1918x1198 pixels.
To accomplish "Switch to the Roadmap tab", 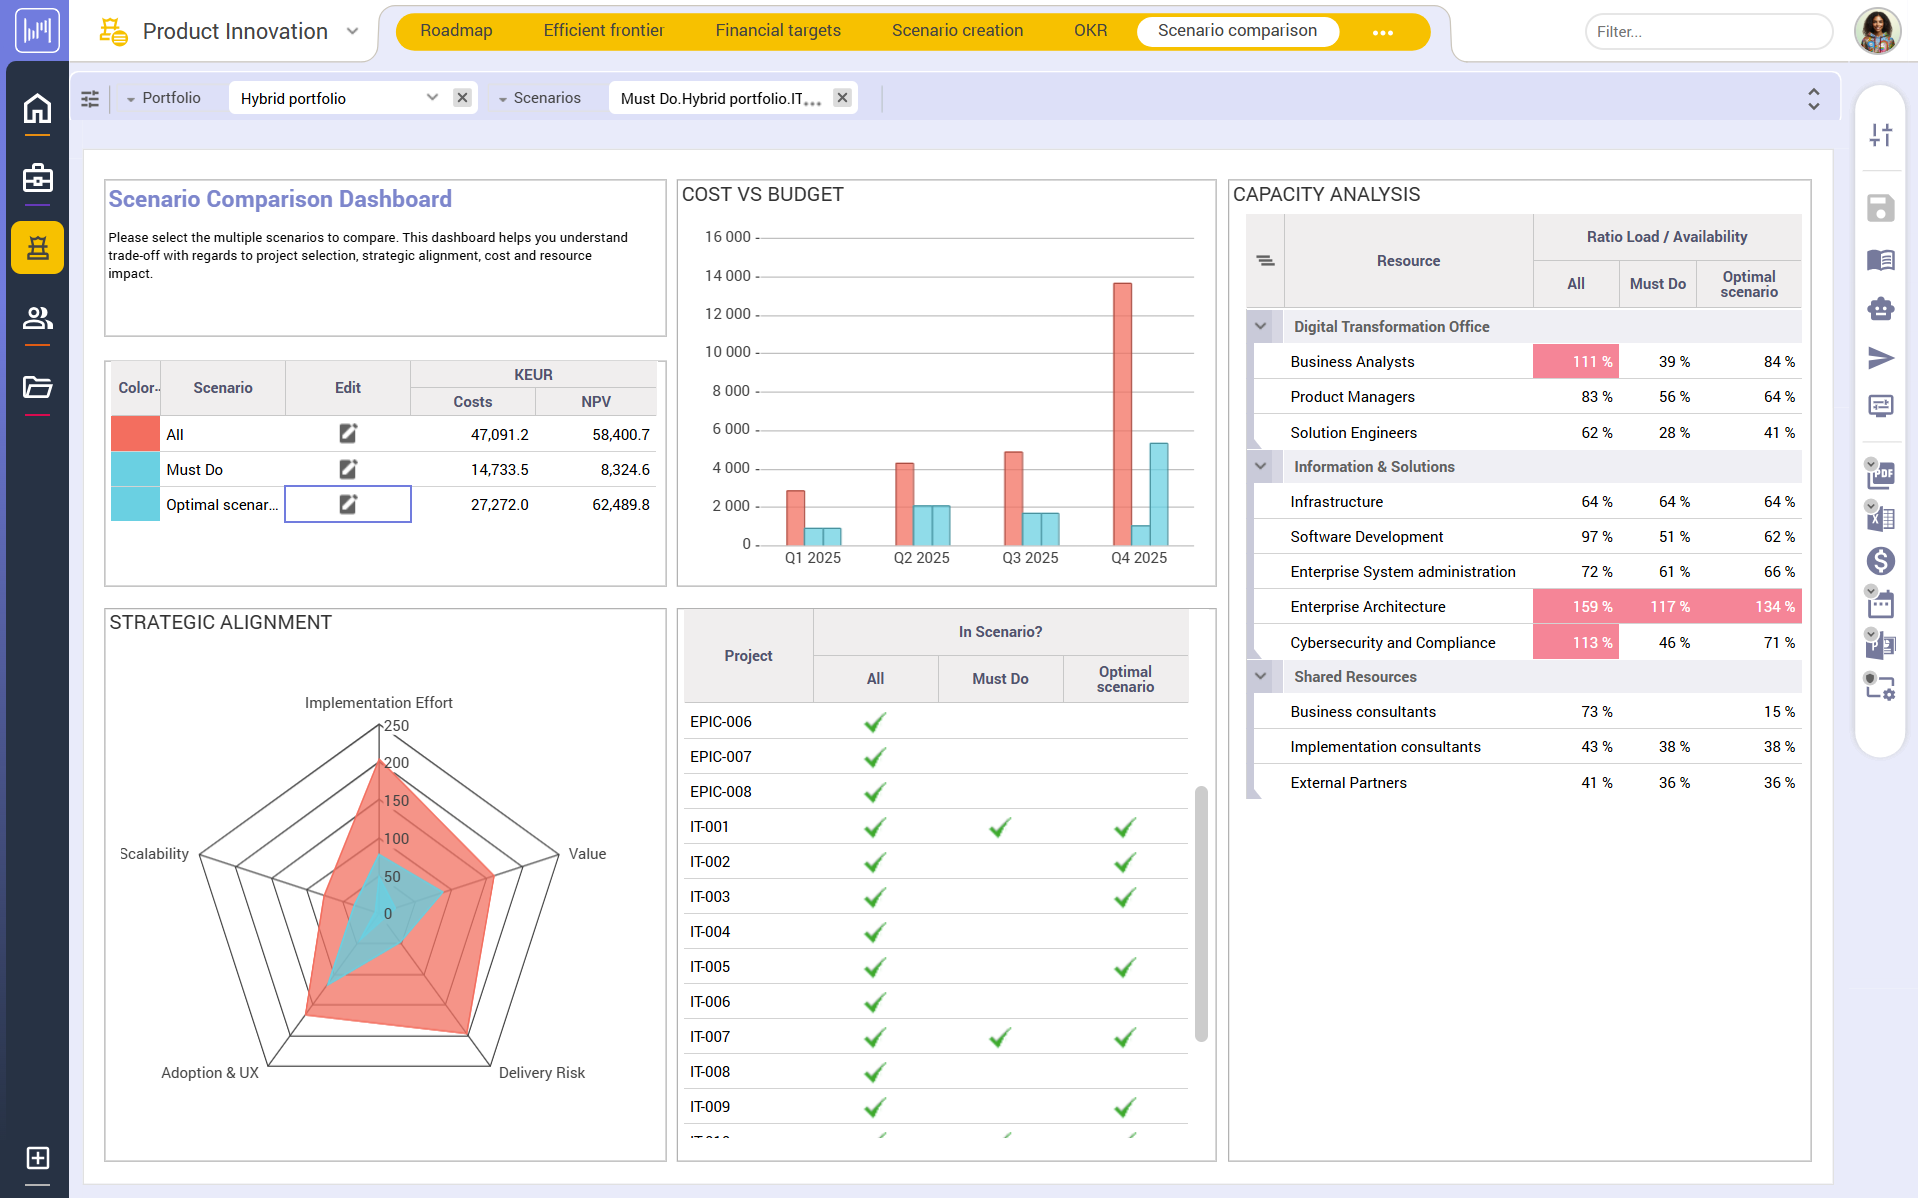I will 457,30.
